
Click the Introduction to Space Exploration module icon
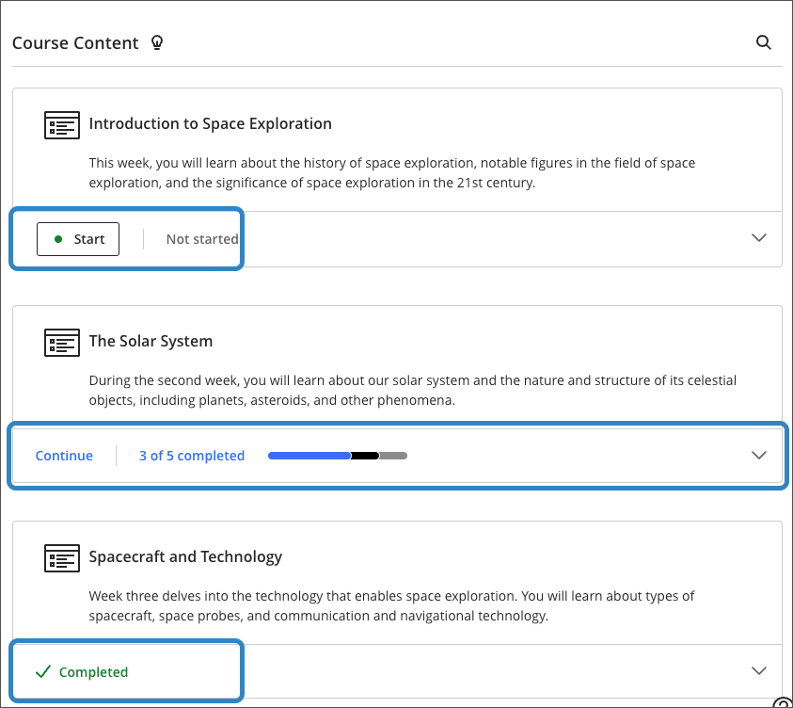[x=62, y=125]
